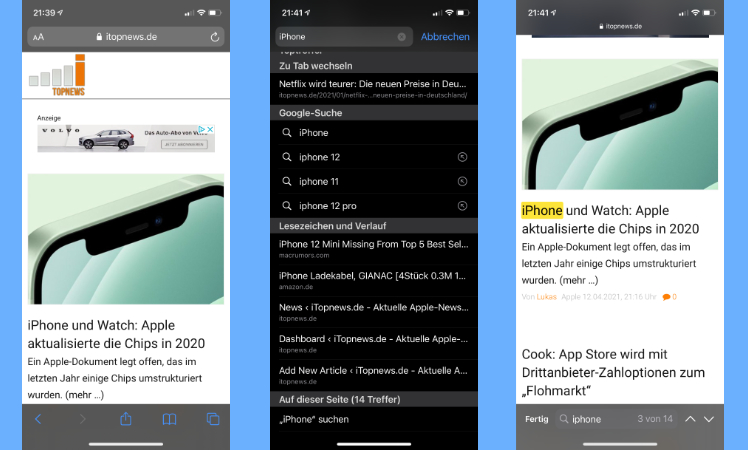Reload the itopnews.de page

click(x=214, y=37)
